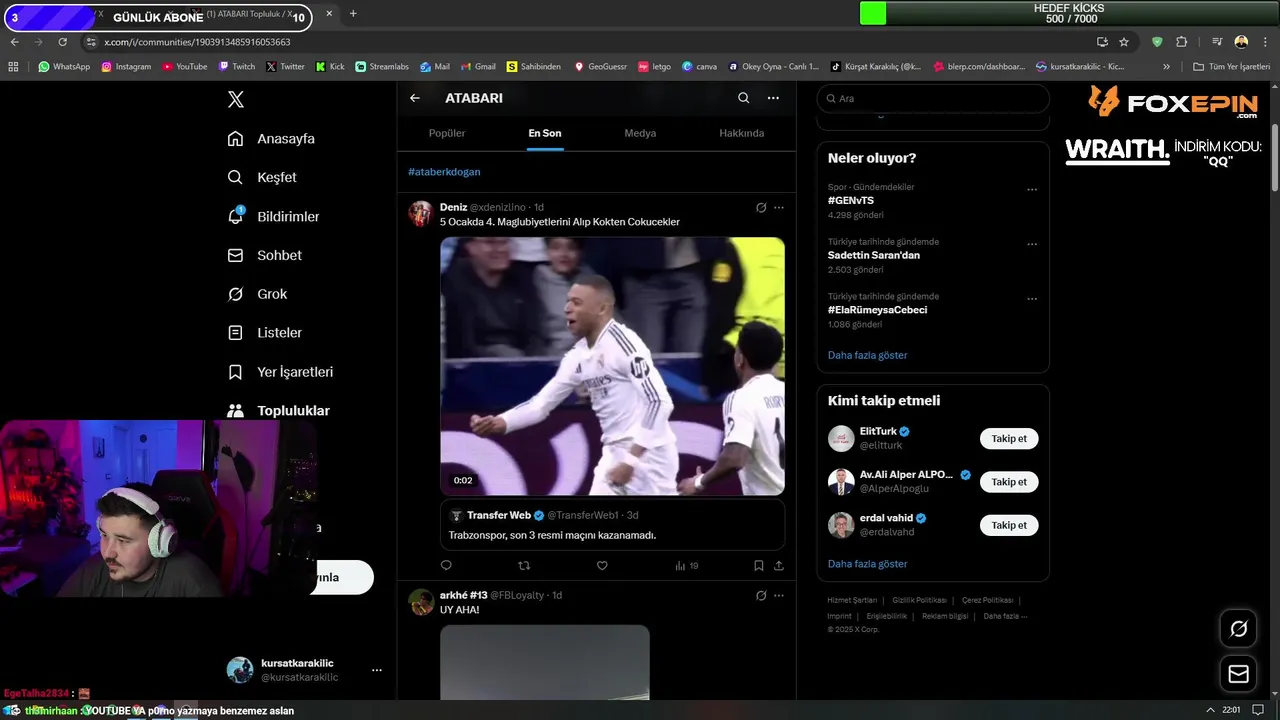Go to Keşfet in the sidebar
1280x720 pixels.
262,177
